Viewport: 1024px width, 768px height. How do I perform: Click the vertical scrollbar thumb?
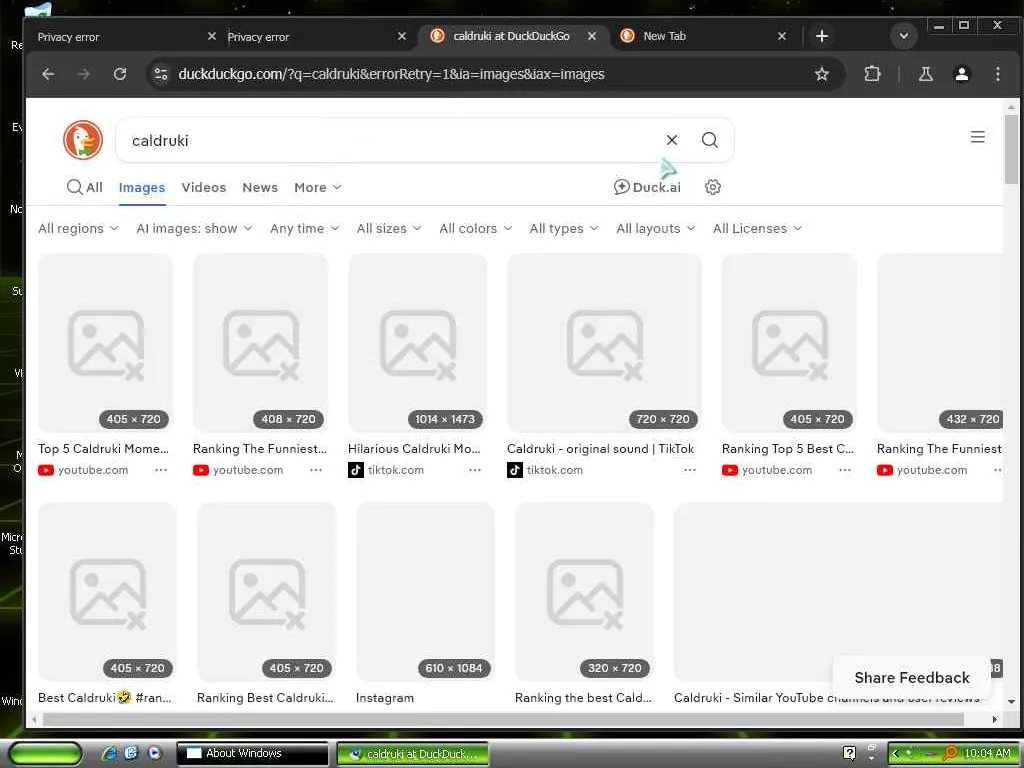click(1011, 149)
